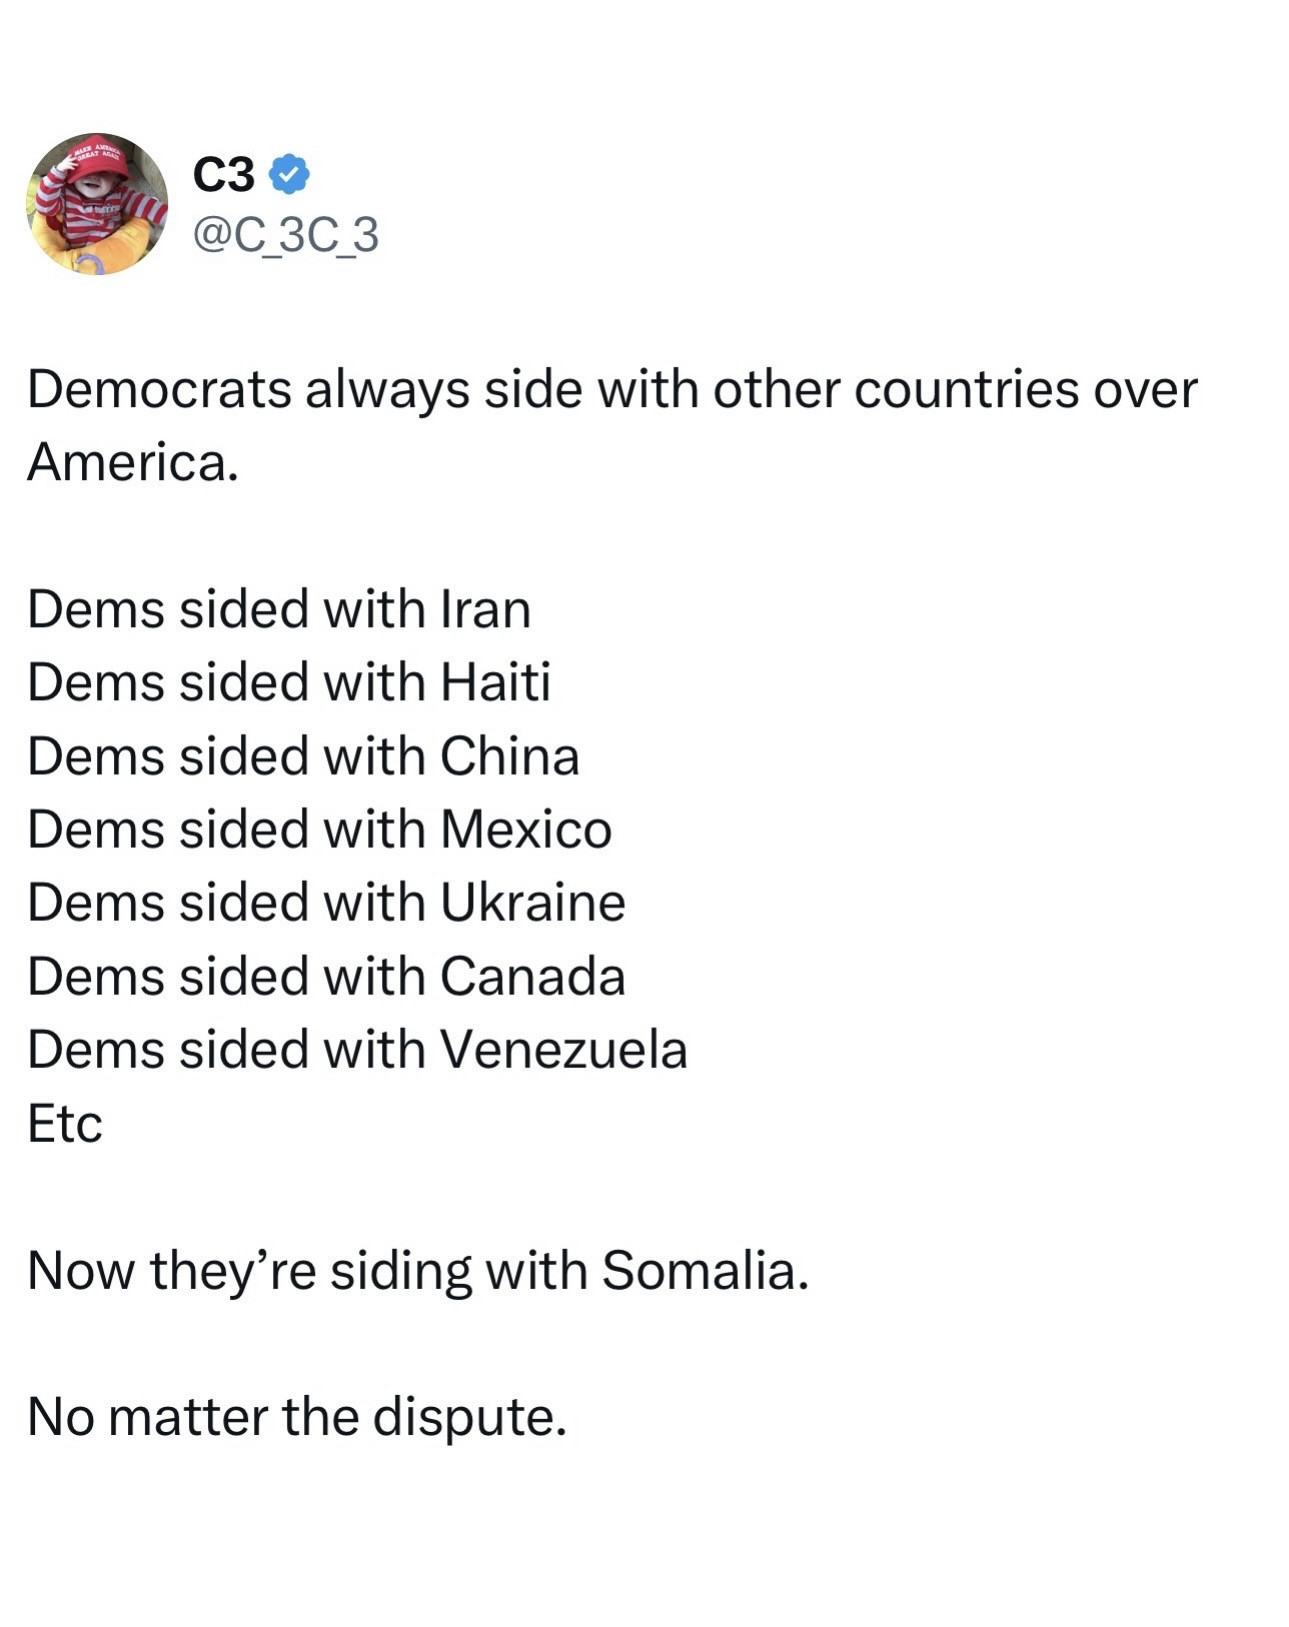
Task: Click the word "countries" in the tweet
Action: coord(966,389)
